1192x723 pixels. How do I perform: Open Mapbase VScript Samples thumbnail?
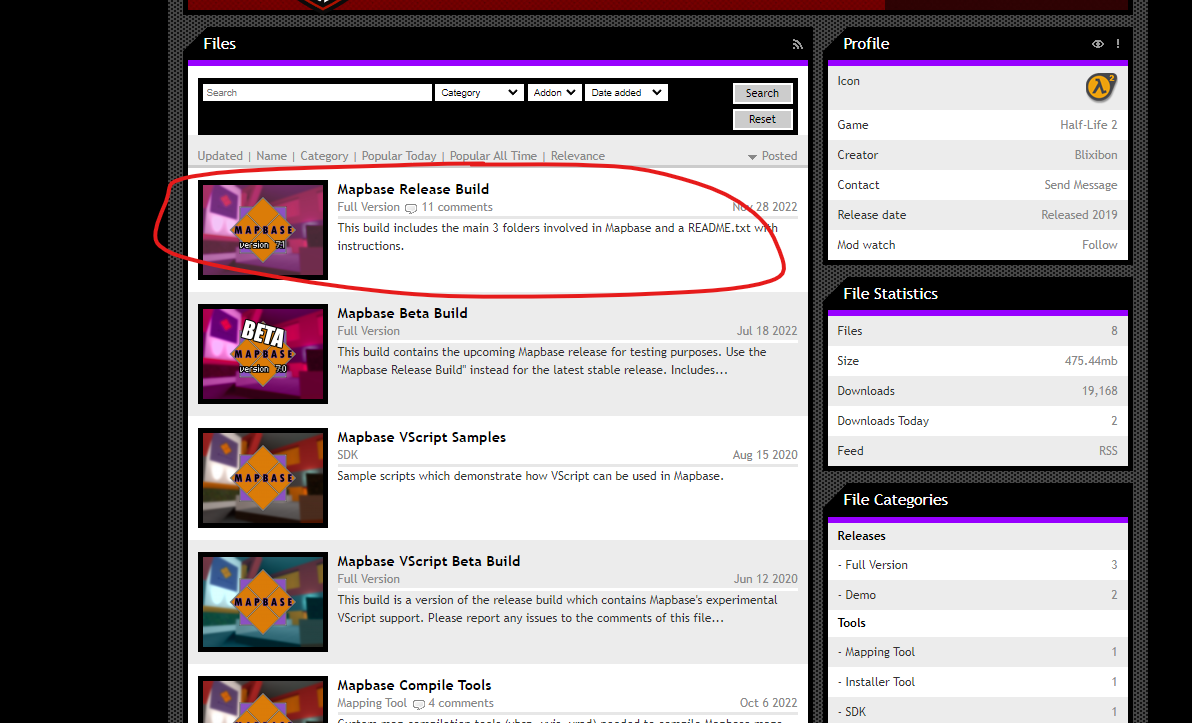point(263,477)
